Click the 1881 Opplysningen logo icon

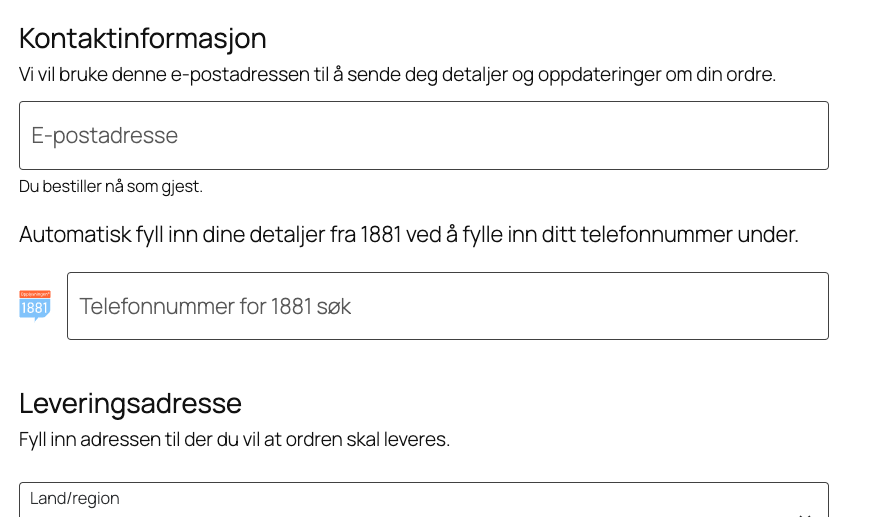point(34,305)
